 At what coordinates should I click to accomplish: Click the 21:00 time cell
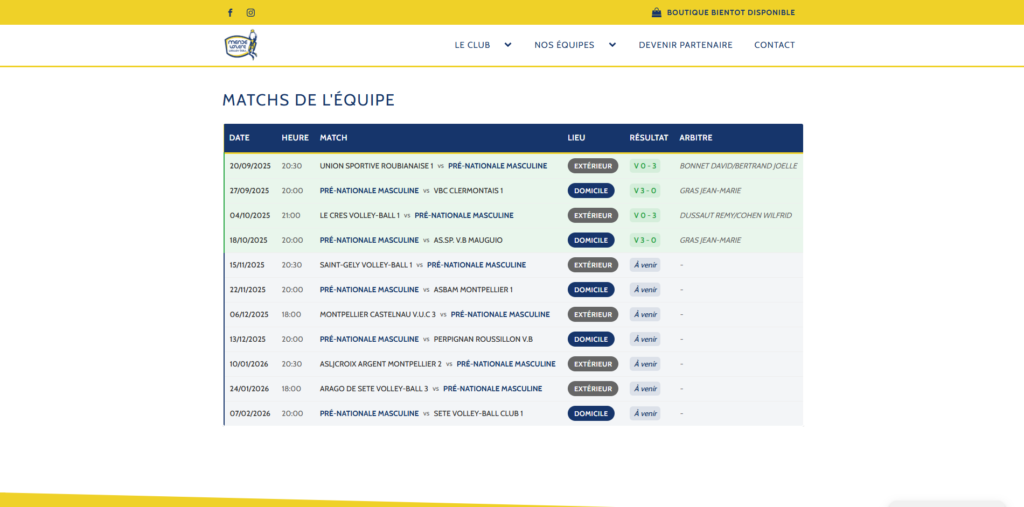point(291,216)
